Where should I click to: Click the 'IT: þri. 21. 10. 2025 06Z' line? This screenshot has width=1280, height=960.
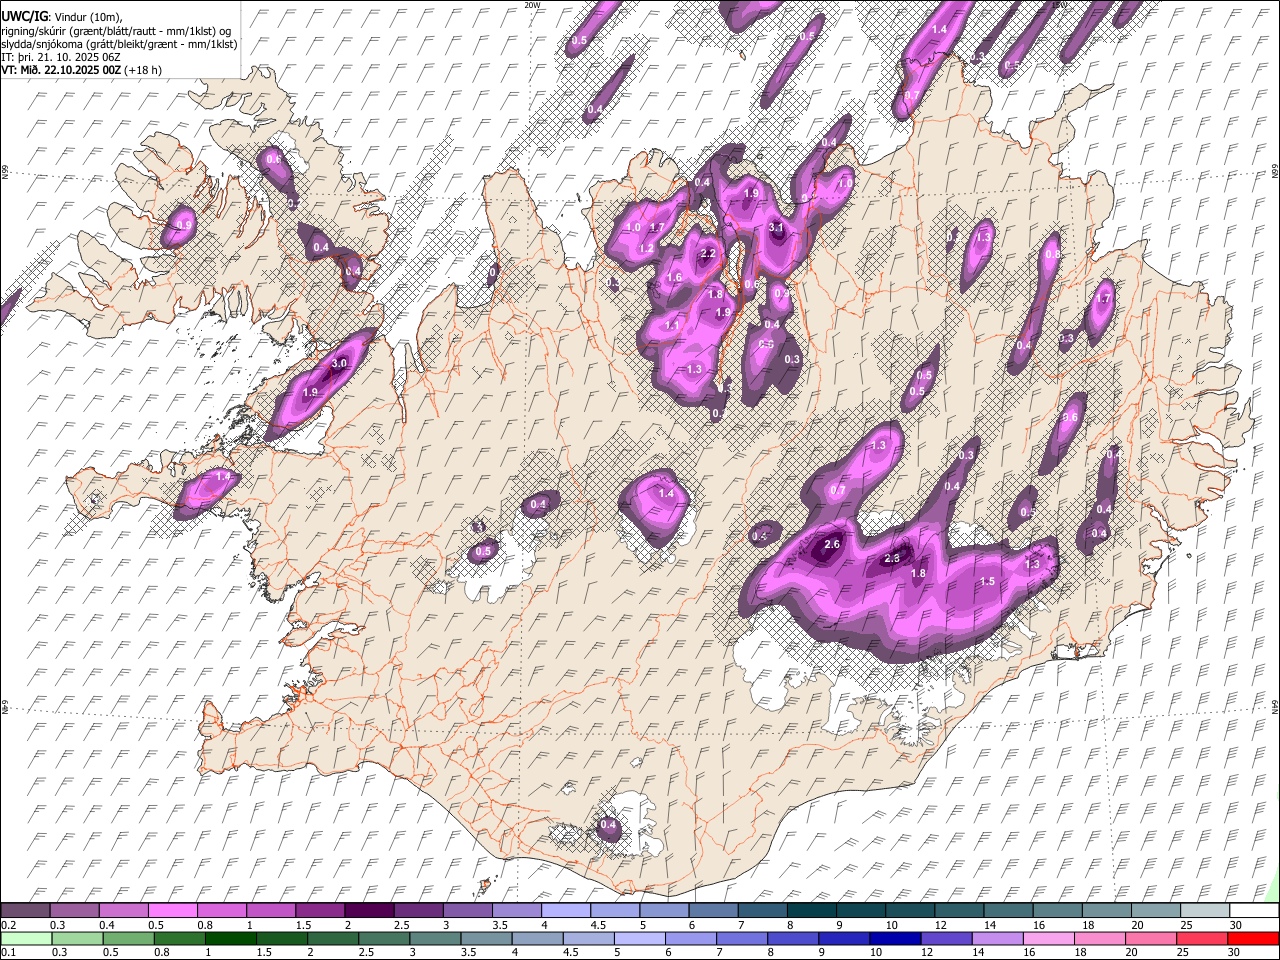pos(60,57)
